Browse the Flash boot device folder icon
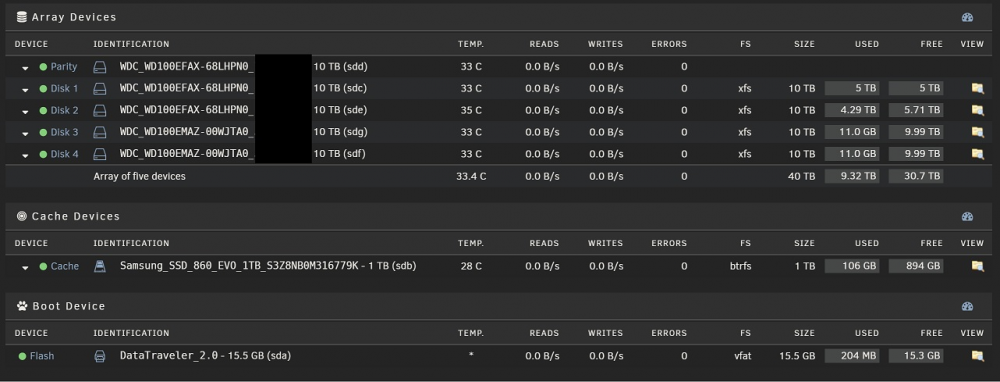Image resolution: width=1000 pixels, height=382 pixels. point(977,356)
